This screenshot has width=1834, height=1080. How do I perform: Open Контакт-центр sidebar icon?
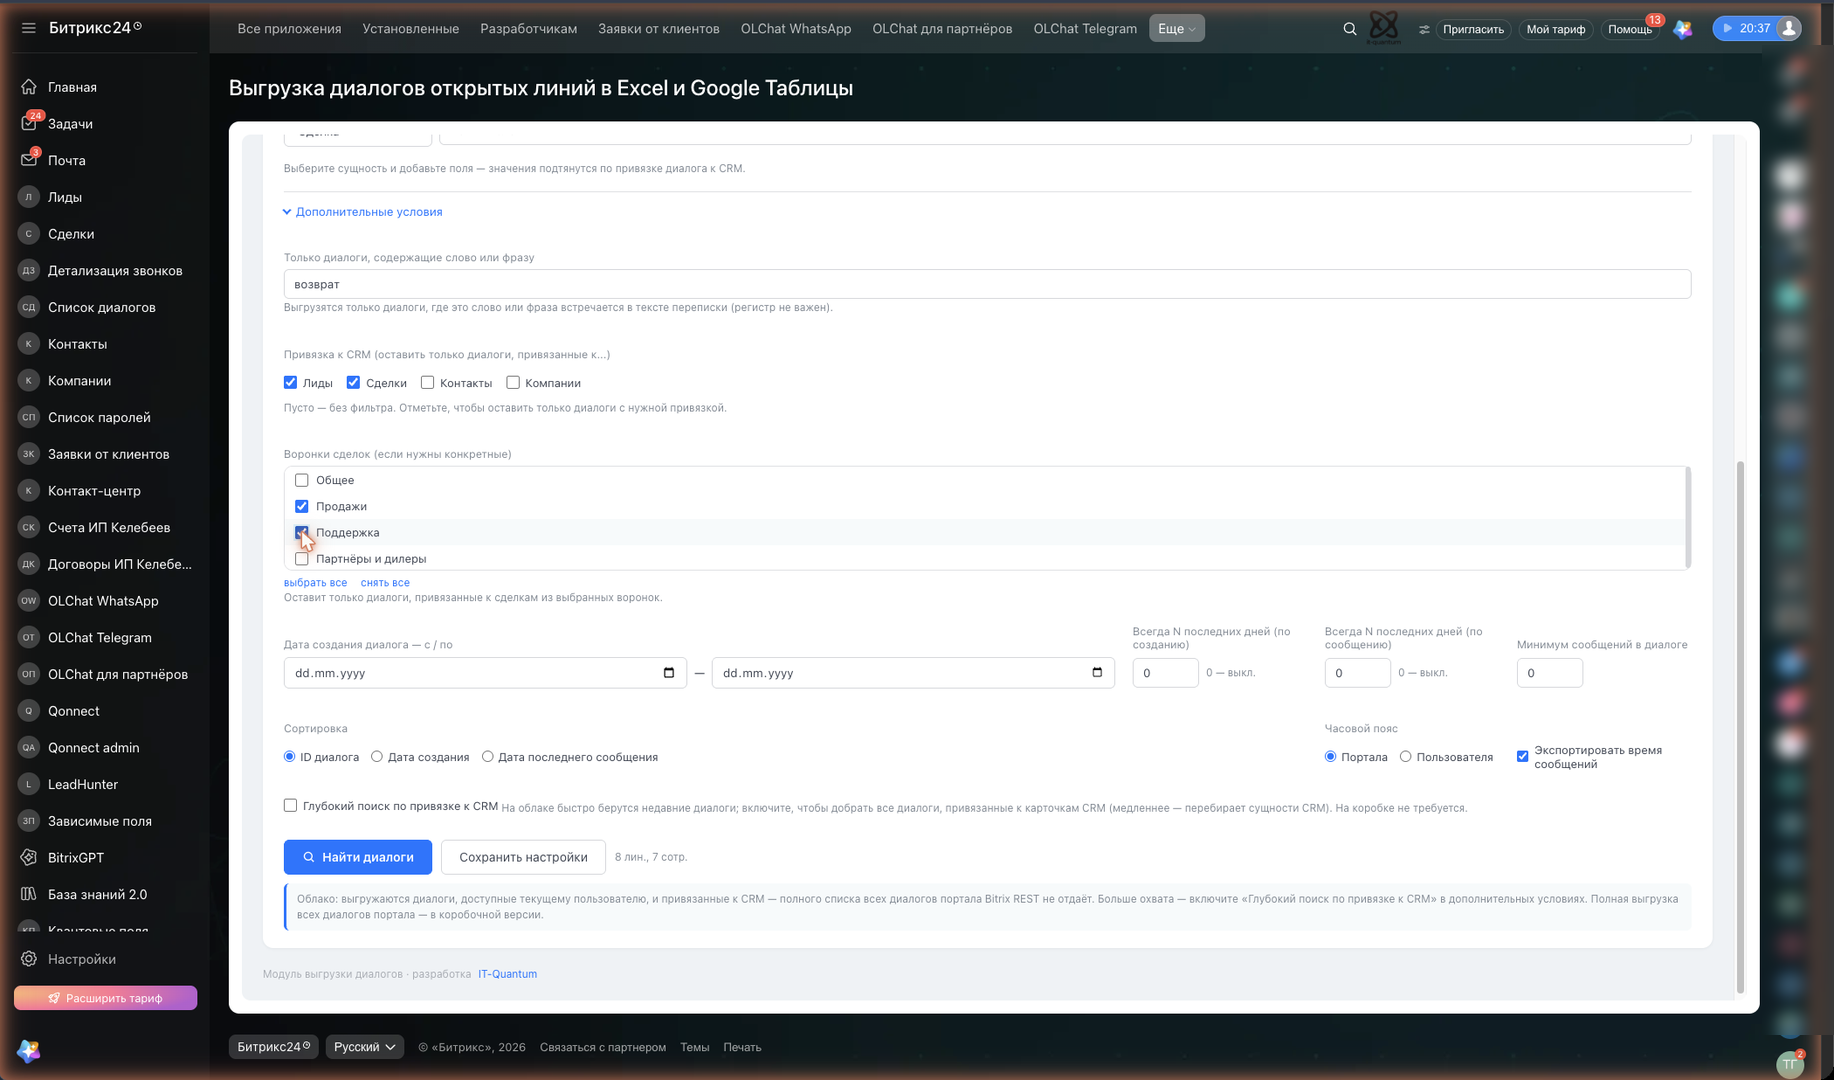point(29,491)
